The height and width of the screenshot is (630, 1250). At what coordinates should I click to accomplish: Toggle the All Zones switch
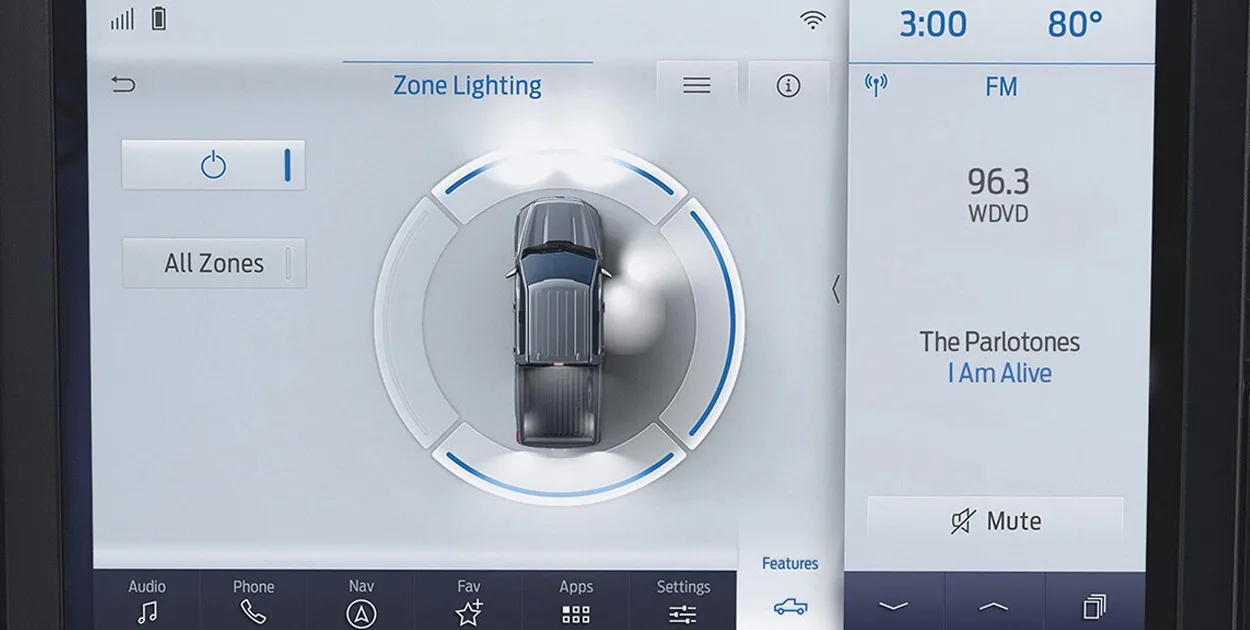pos(214,263)
